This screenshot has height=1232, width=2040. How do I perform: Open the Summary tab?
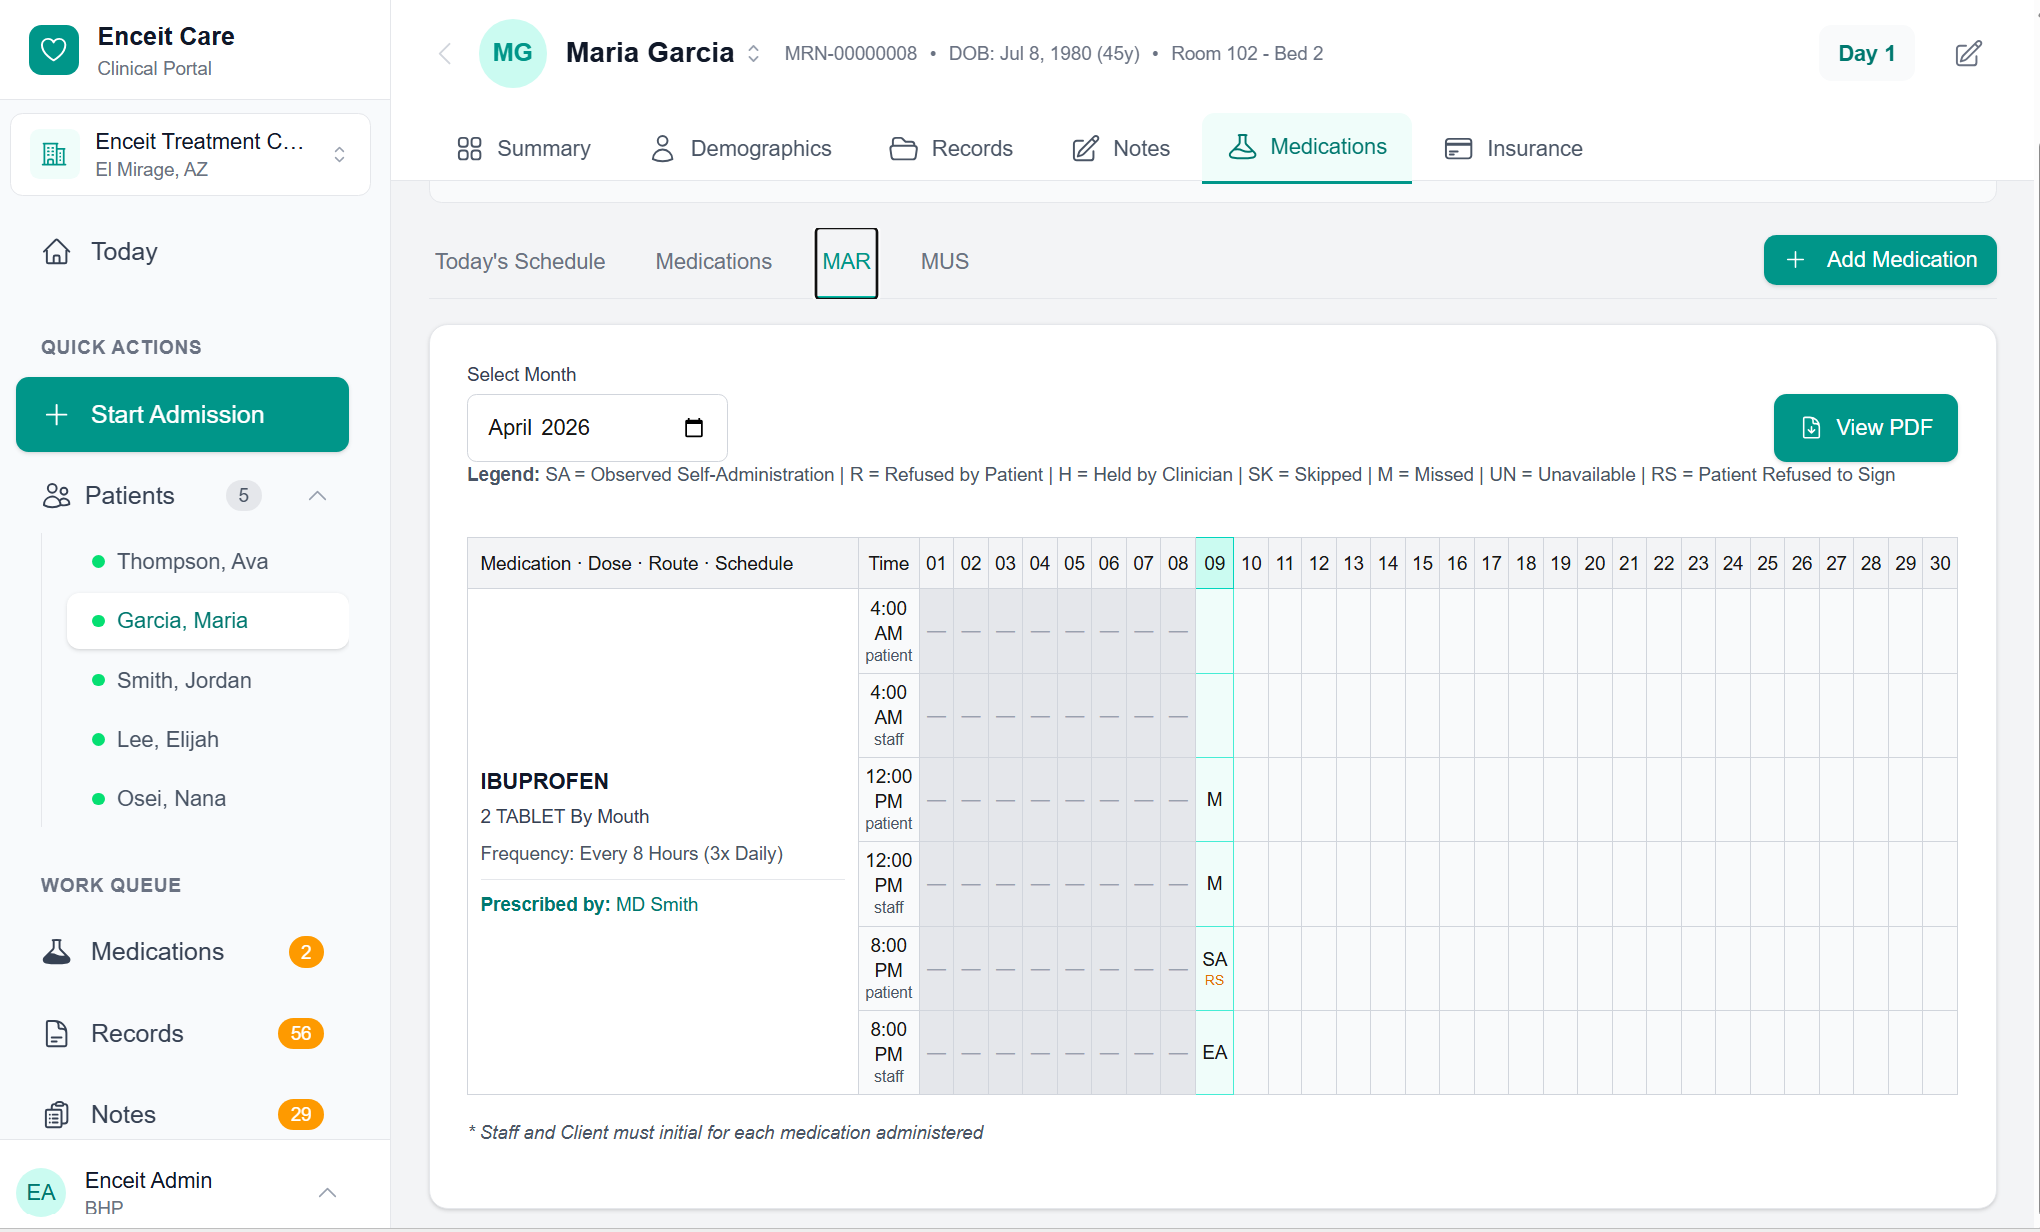tap(524, 148)
